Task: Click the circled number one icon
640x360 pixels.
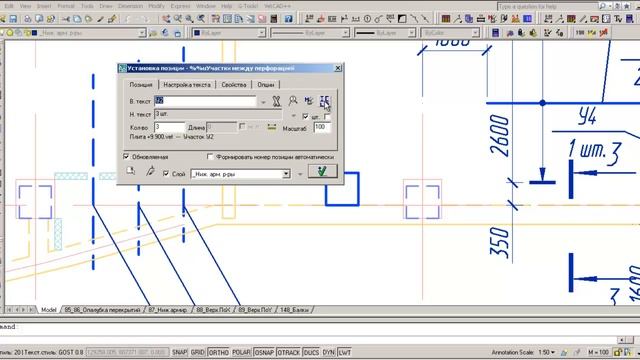Action: click(367, 19)
